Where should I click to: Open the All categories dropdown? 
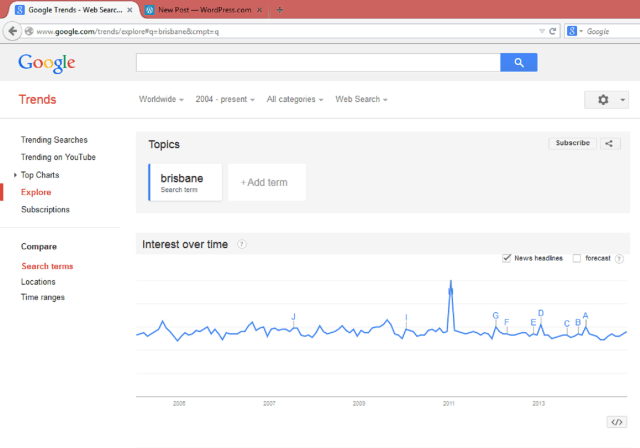(x=295, y=99)
